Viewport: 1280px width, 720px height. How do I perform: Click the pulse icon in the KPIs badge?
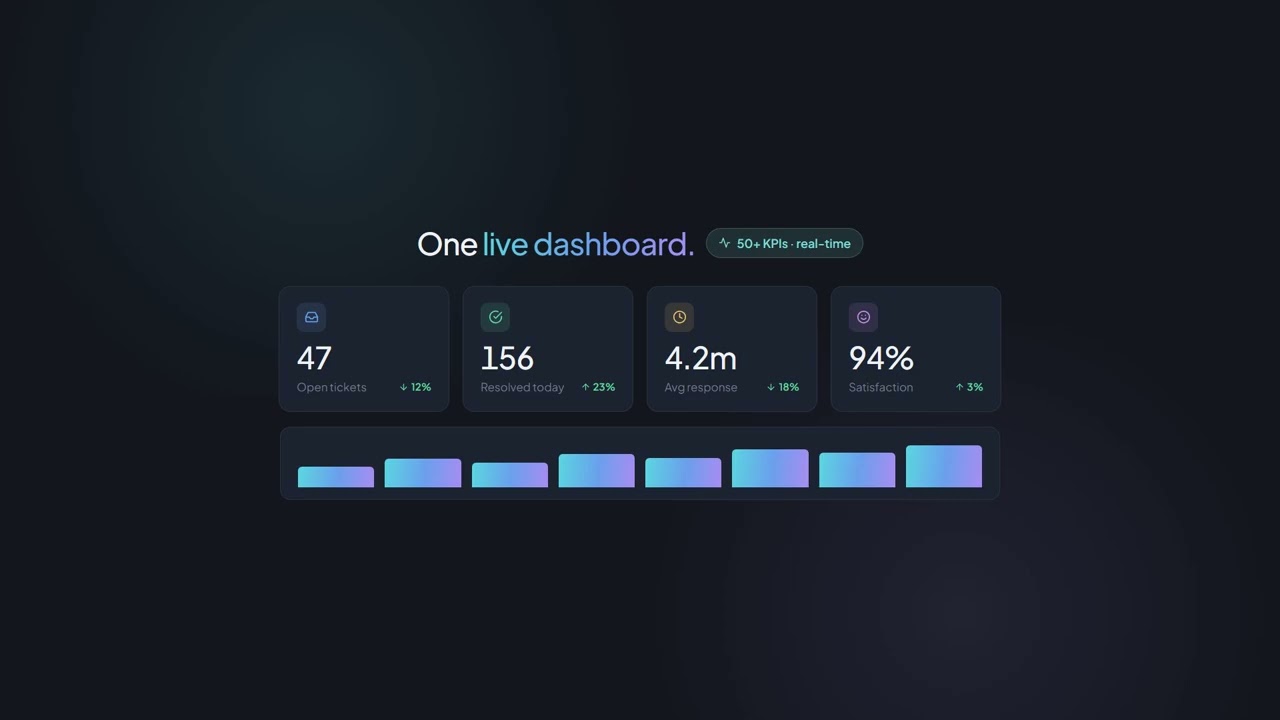tap(725, 243)
